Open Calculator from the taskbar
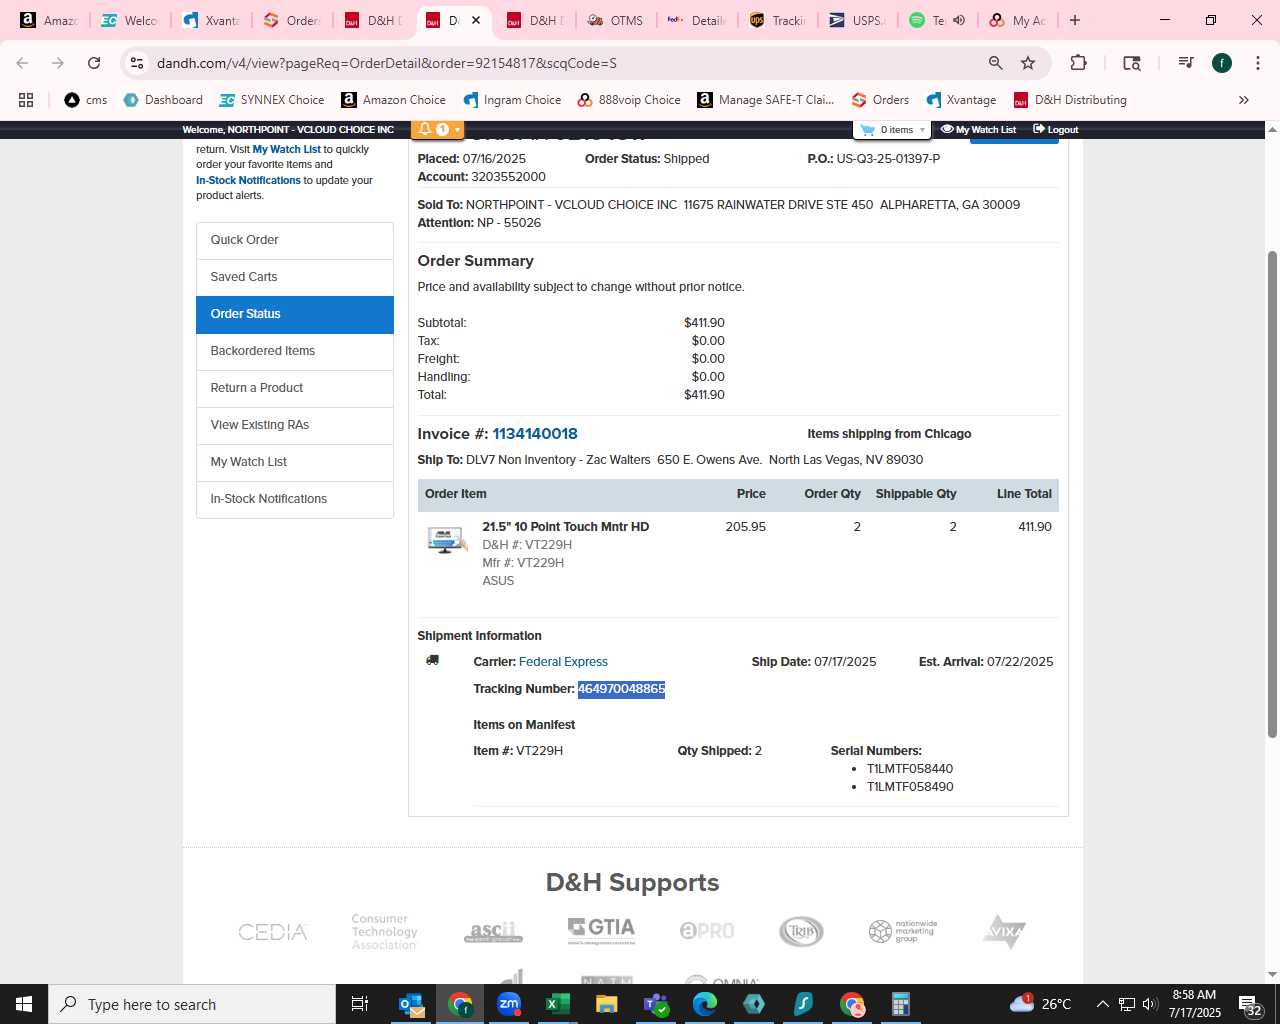The image size is (1280, 1024). pos(901,1004)
